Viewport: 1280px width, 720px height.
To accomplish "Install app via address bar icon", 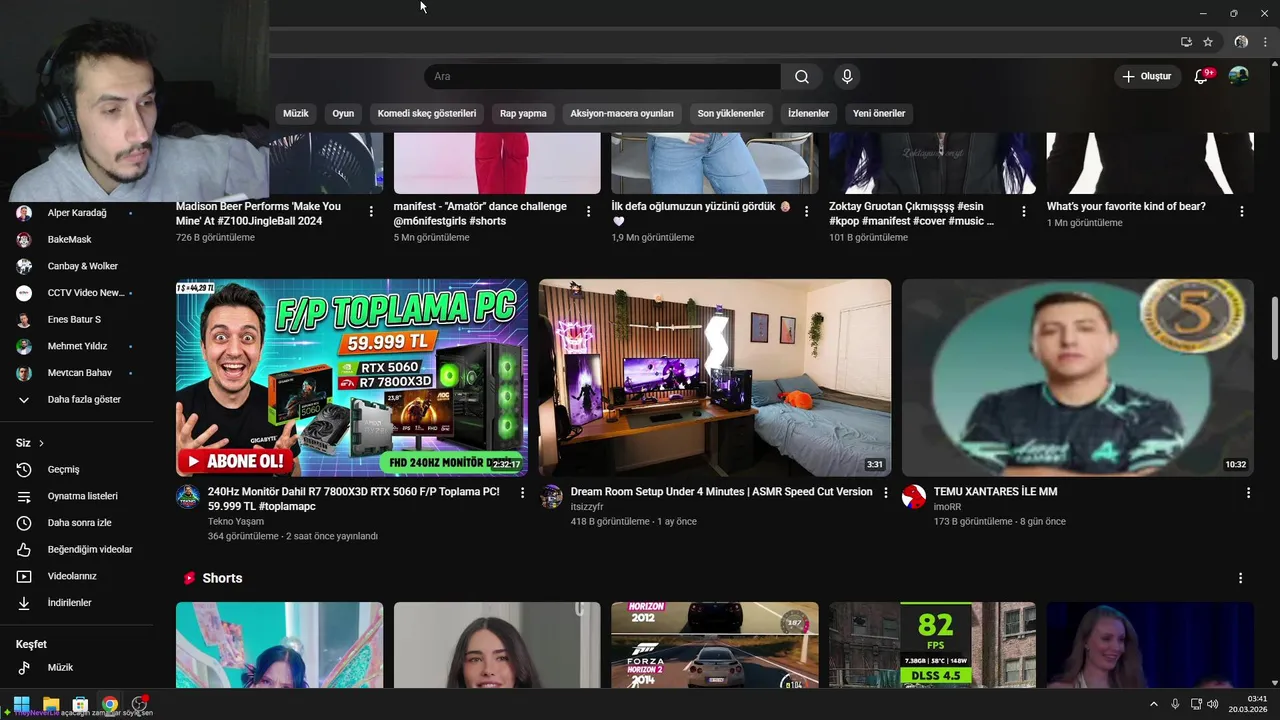I will coord(1186,42).
